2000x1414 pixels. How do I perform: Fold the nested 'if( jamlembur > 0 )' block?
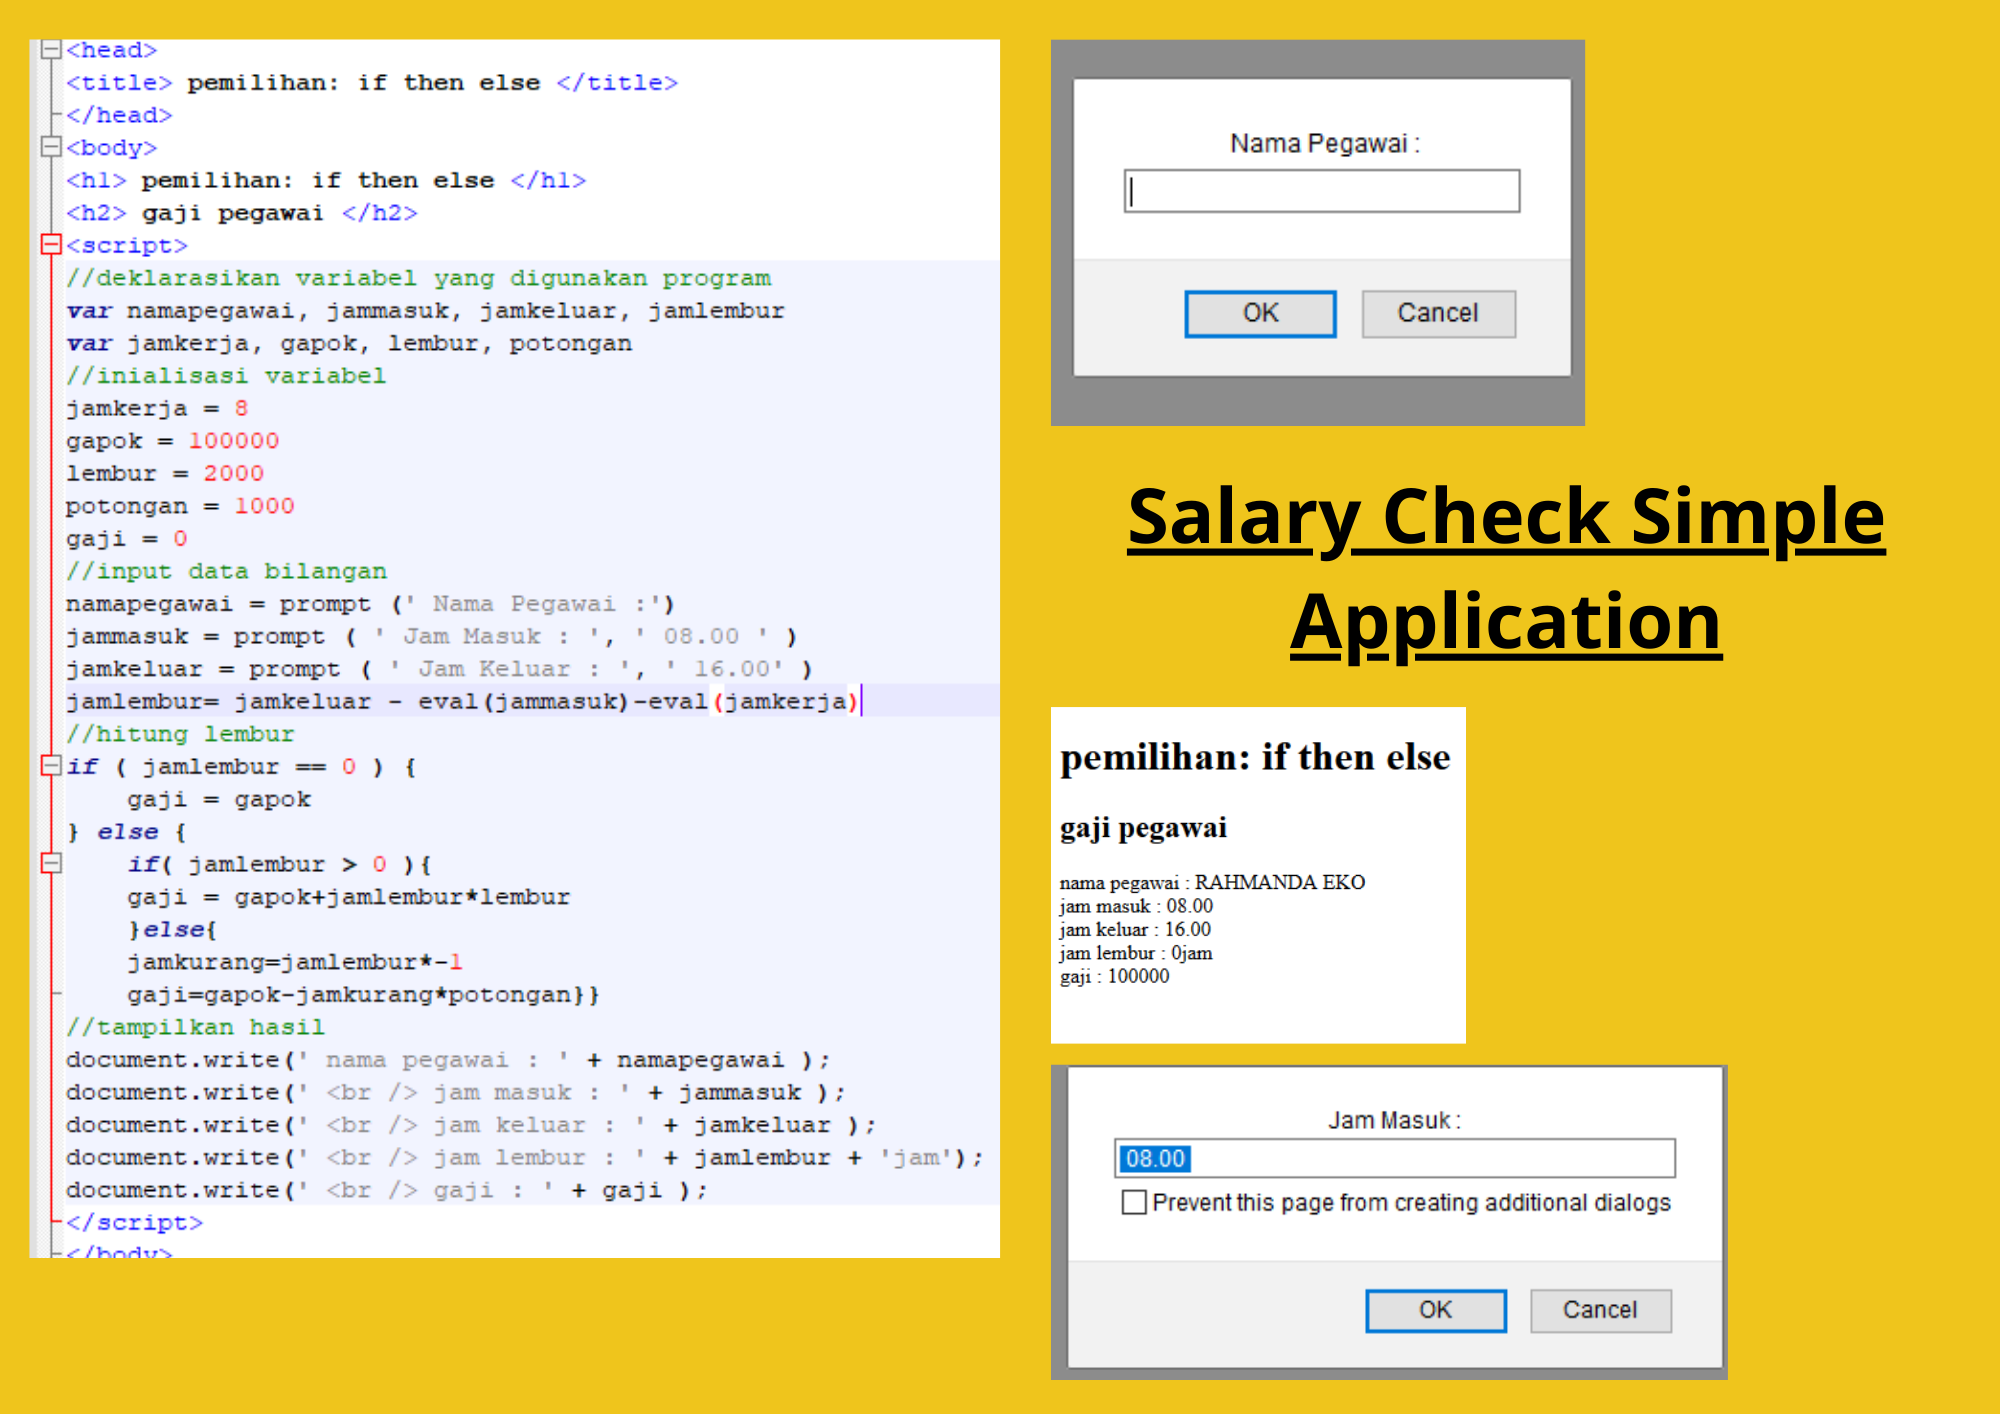(x=50, y=863)
